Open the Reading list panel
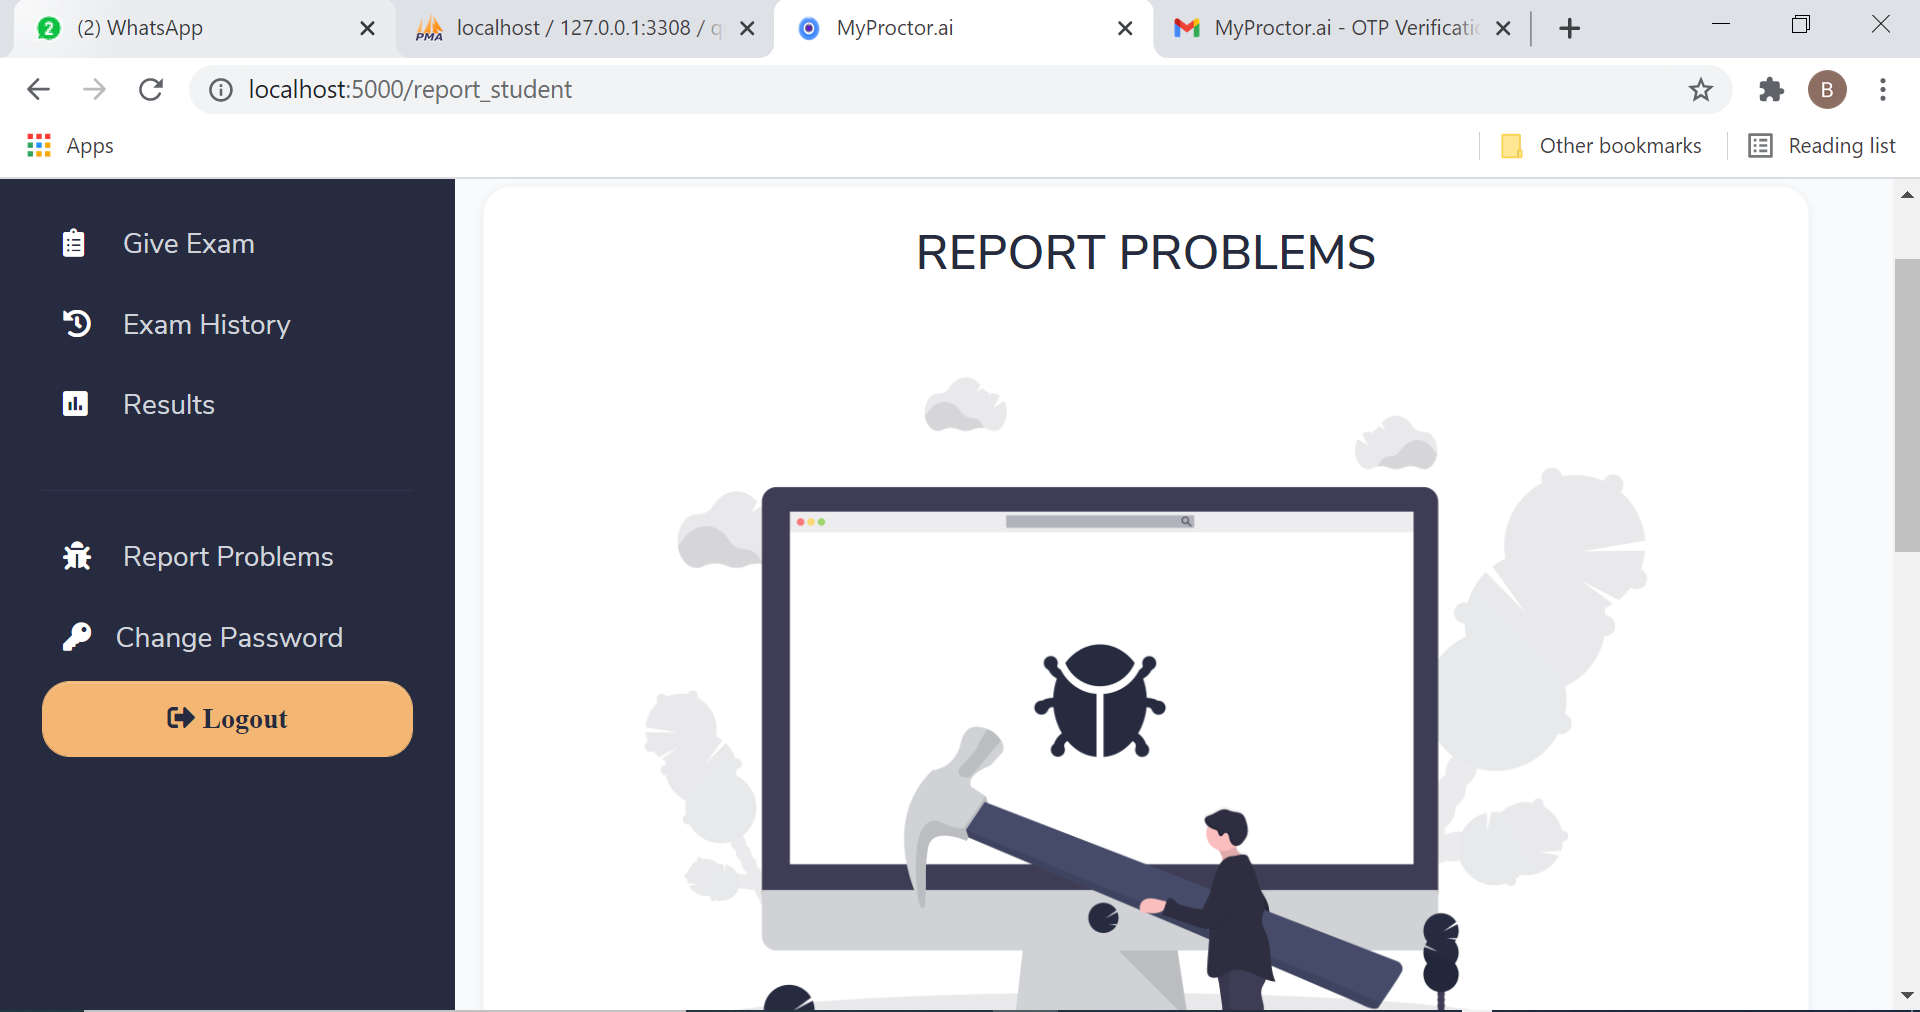This screenshot has height=1012, width=1920. click(1822, 146)
